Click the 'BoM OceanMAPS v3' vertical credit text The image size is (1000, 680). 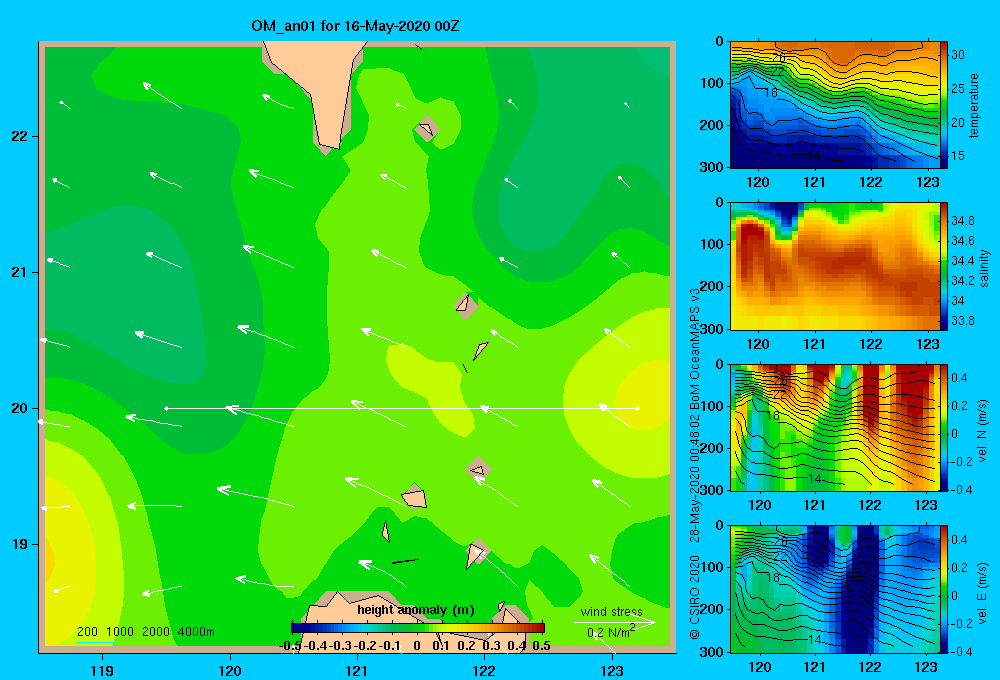[695, 348]
